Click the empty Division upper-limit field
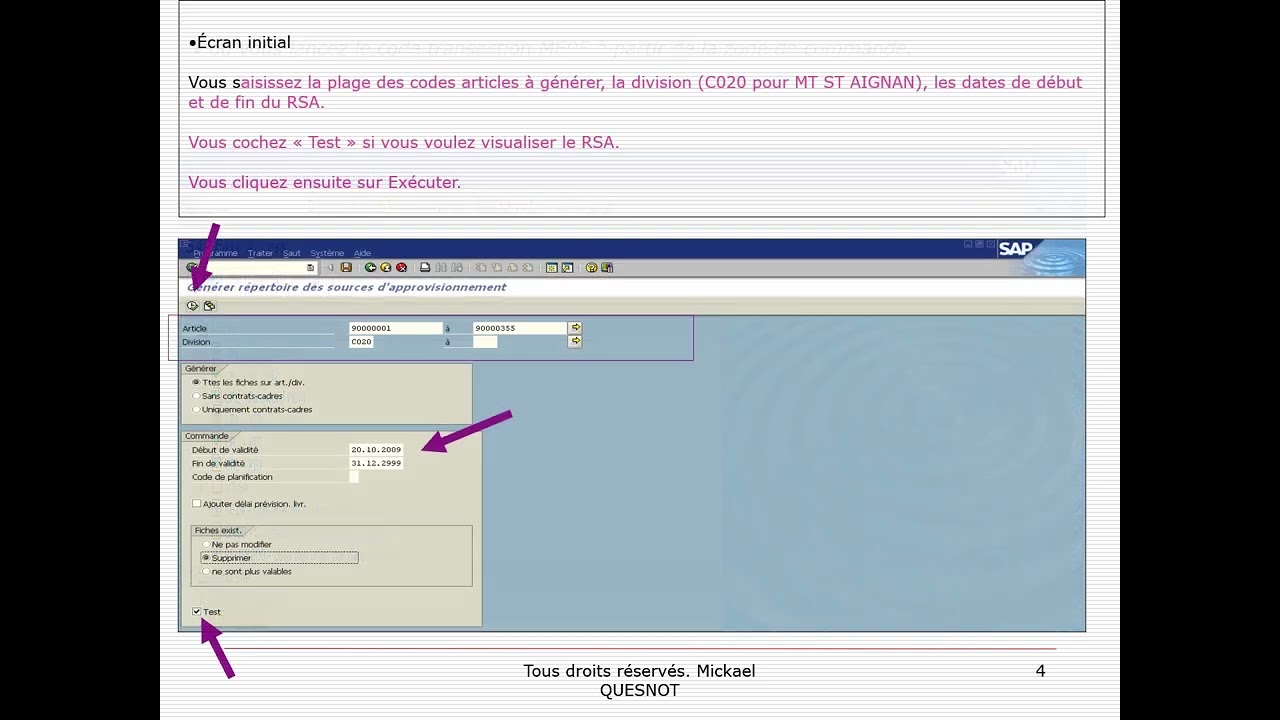The image size is (1280, 720). (x=485, y=341)
